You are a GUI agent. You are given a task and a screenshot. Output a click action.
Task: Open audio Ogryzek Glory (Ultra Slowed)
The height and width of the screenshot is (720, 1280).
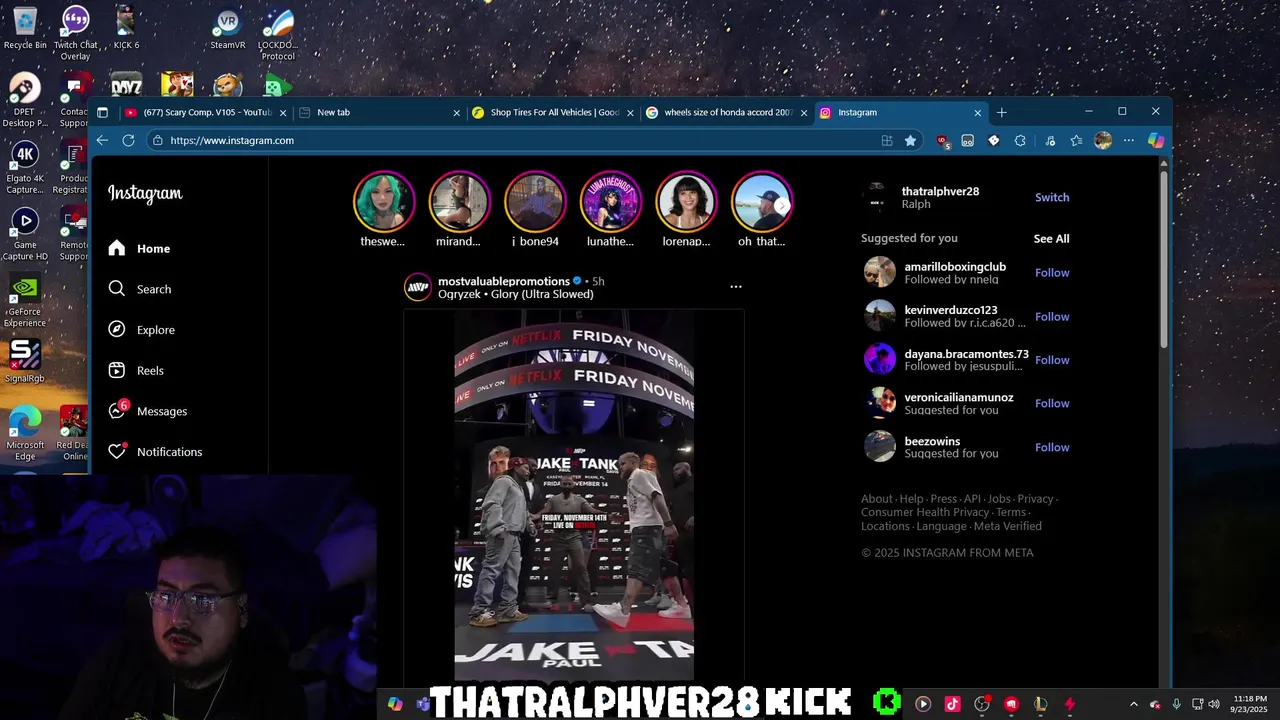tap(515, 294)
